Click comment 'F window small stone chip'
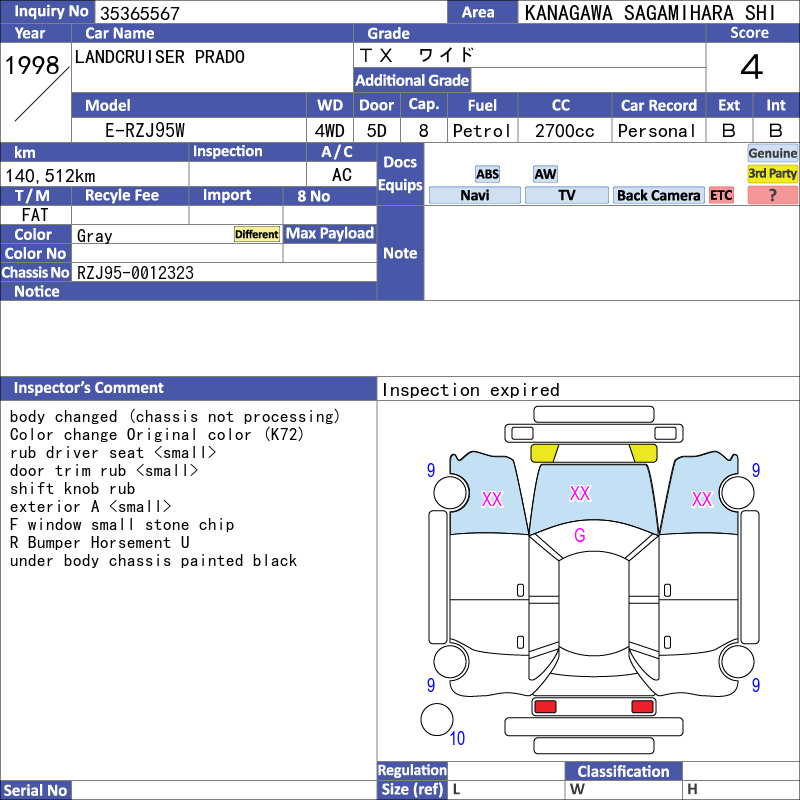The image size is (800, 800). point(122,525)
